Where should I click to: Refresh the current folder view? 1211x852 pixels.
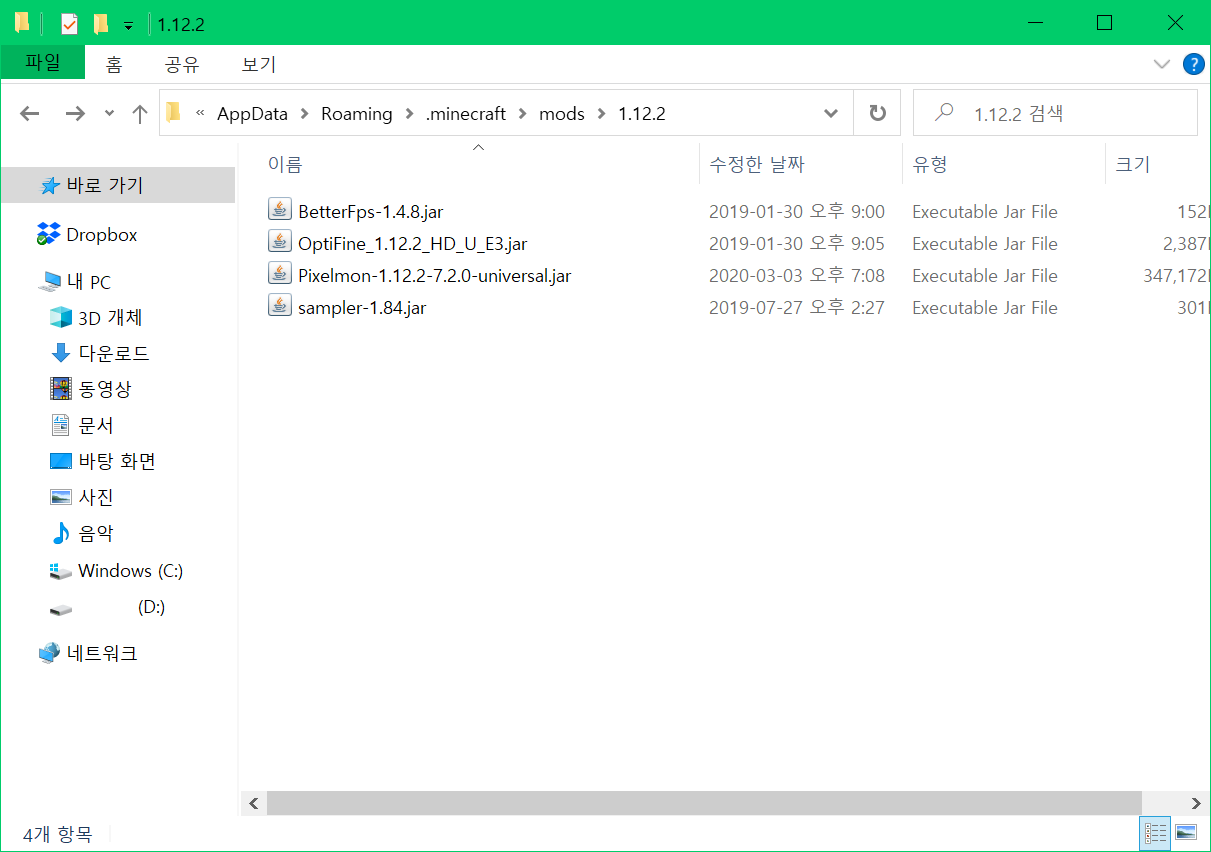point(877,113)
